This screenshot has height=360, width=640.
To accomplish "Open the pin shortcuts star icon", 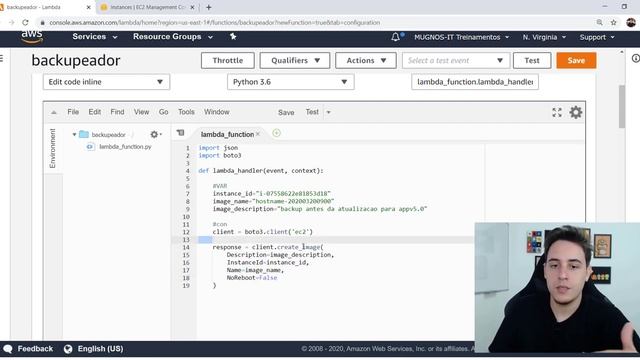I will [233, 37].
